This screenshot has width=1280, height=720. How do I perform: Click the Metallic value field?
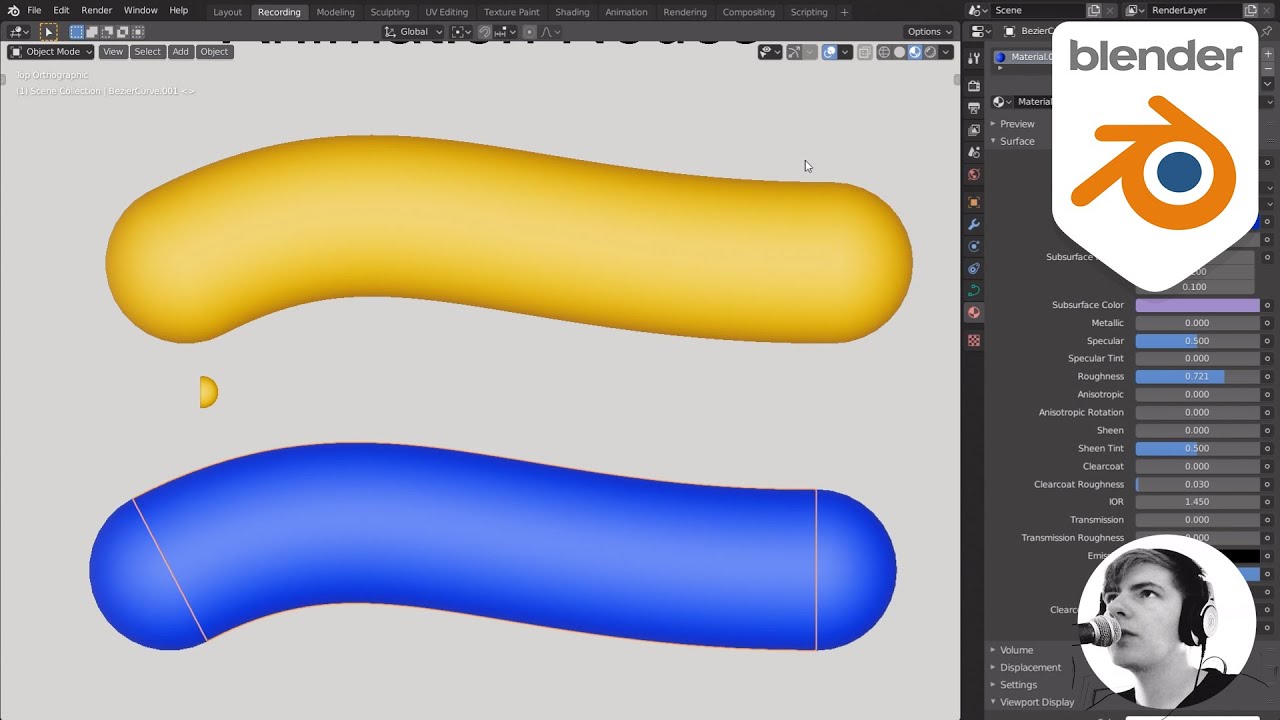[1197, 323]
